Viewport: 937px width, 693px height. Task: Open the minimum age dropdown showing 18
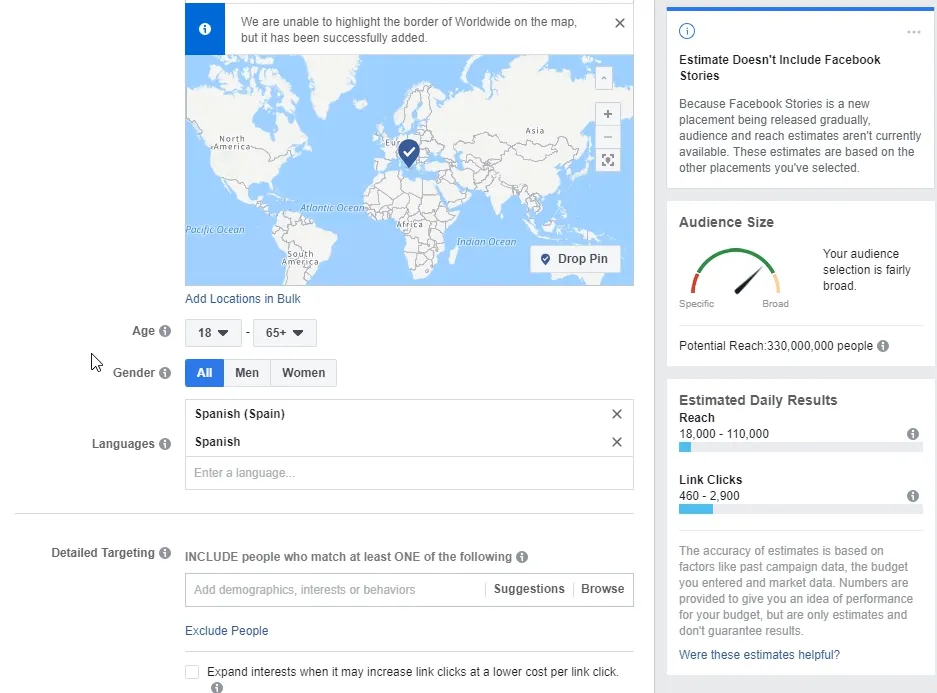coord(213,333)
